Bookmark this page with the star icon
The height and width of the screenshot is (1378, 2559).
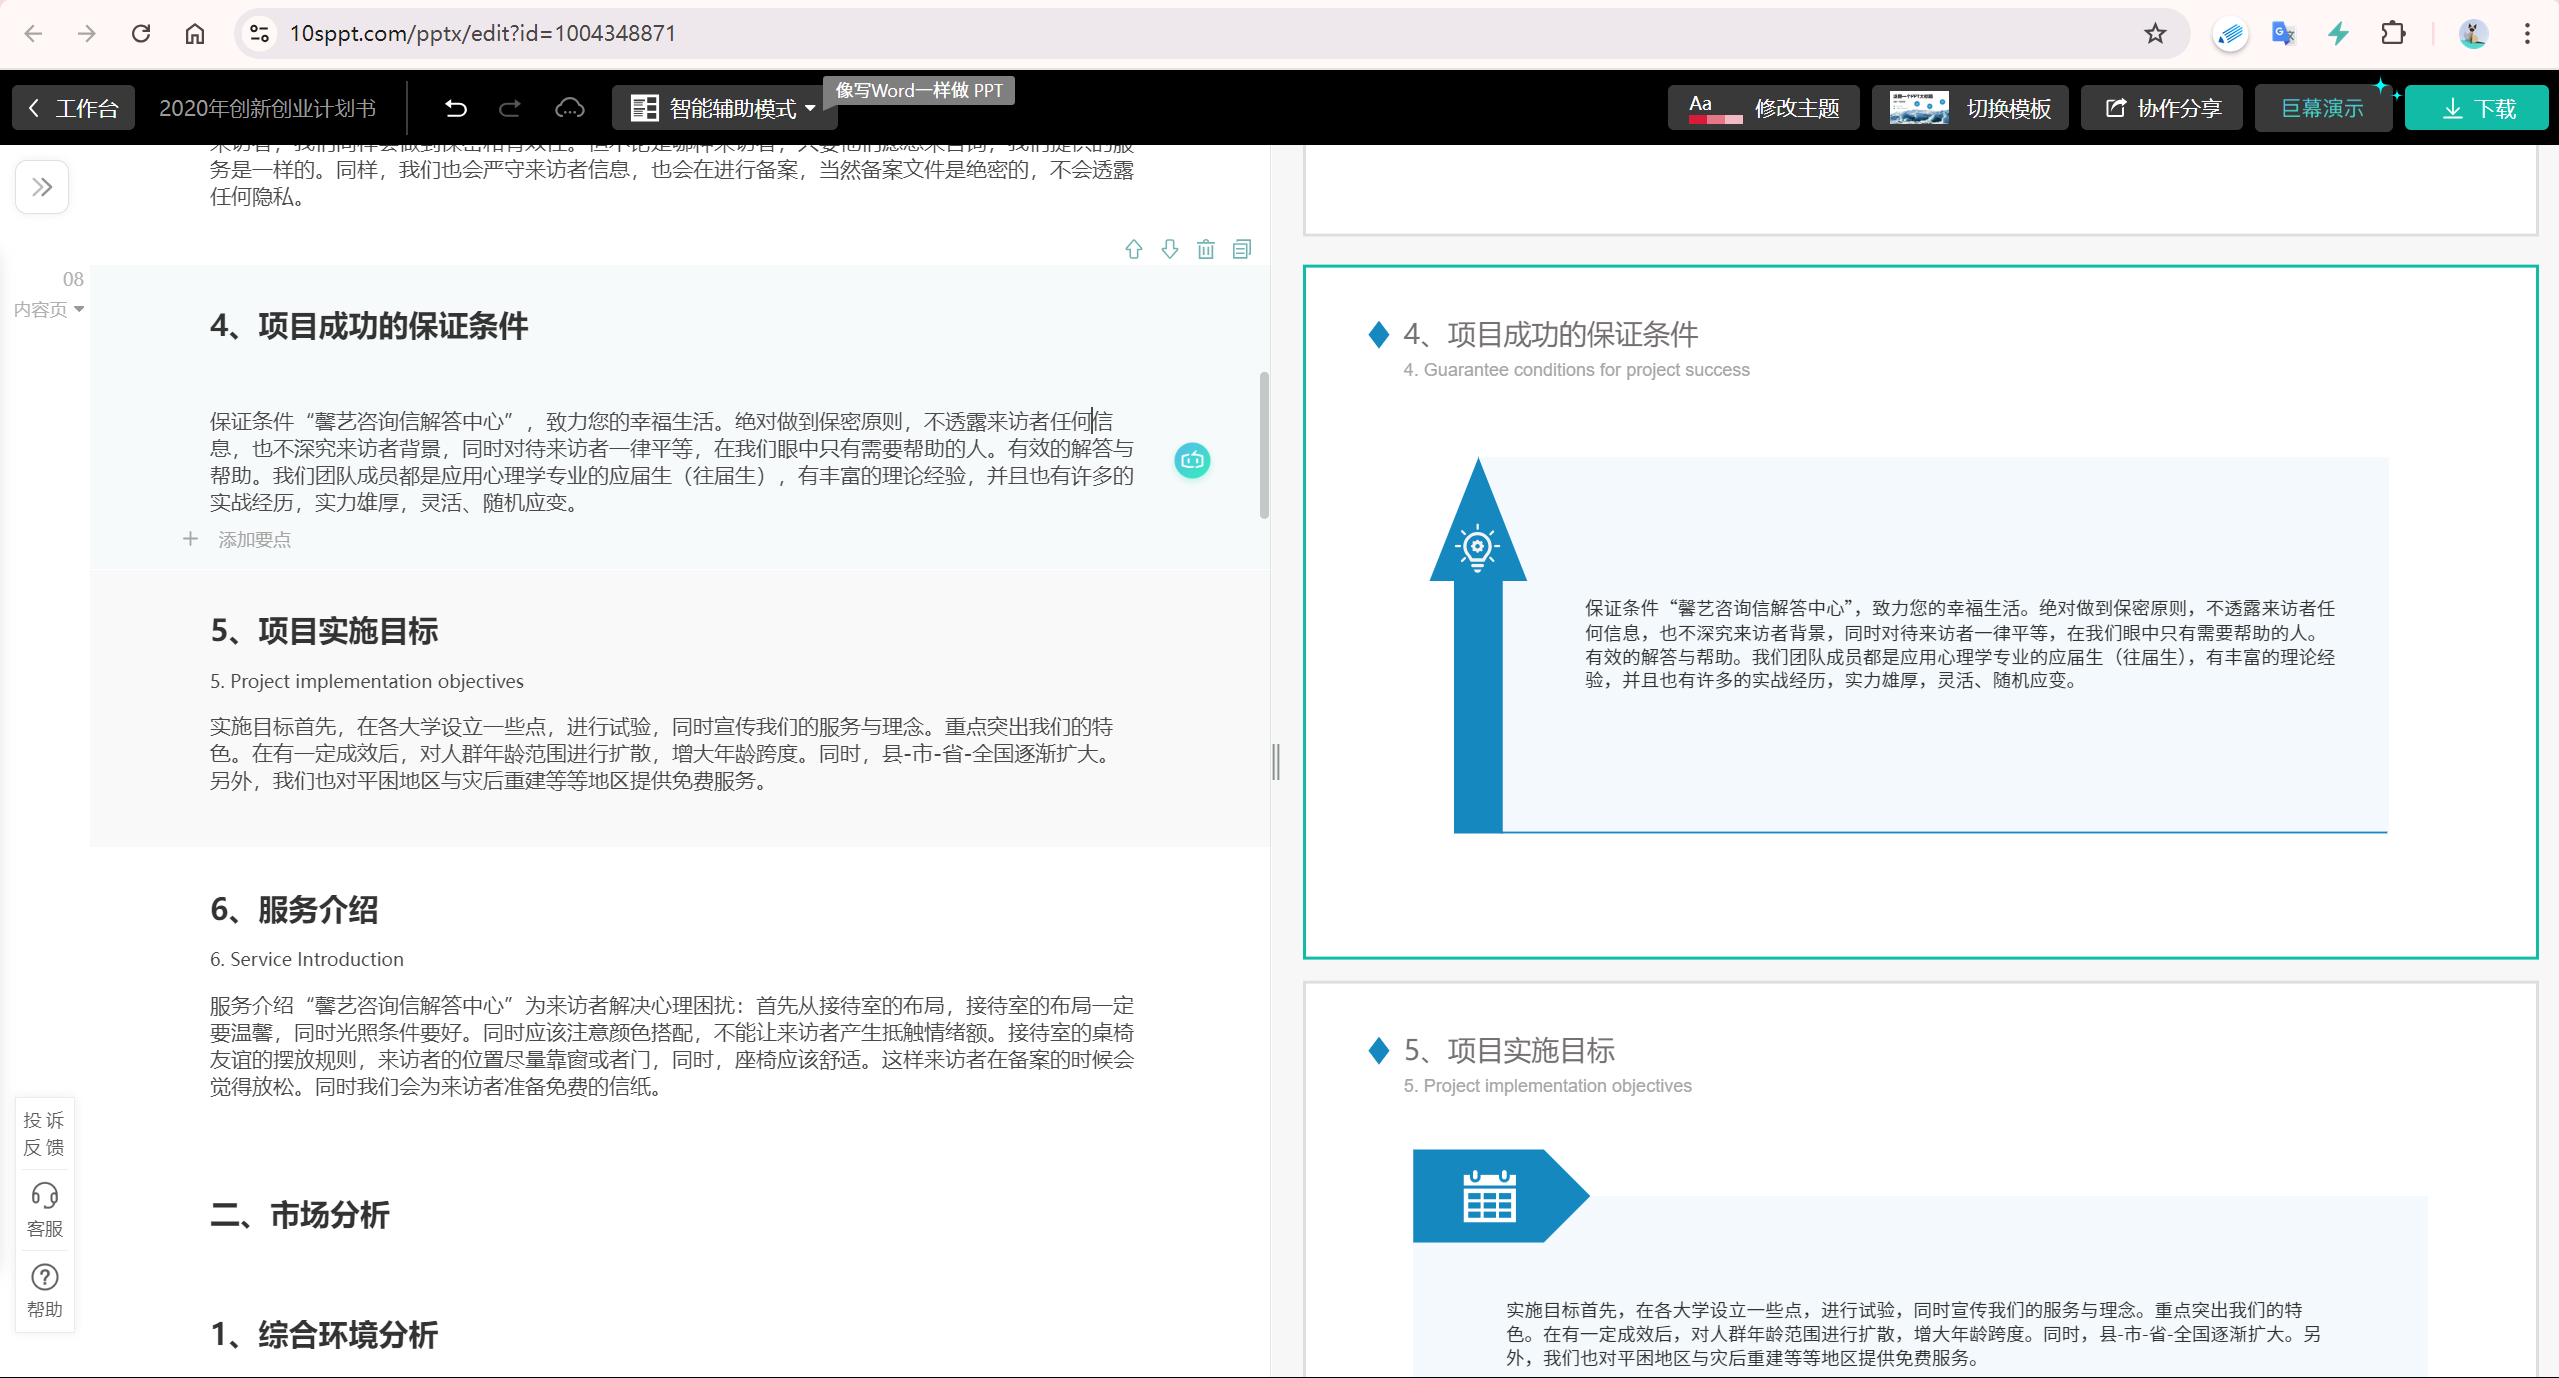click(2155, 33)
